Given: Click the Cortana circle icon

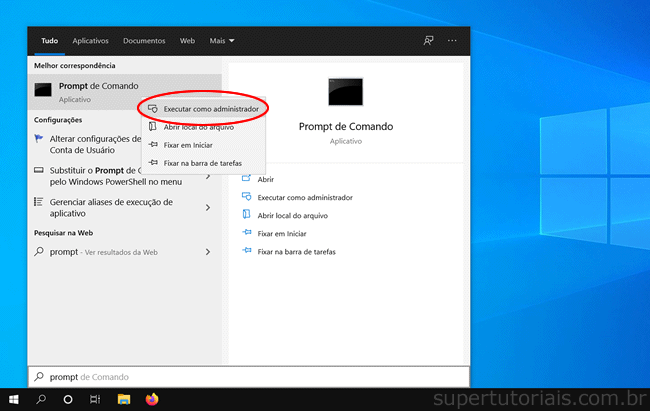Looking at the screenshot, I should 68,399.
